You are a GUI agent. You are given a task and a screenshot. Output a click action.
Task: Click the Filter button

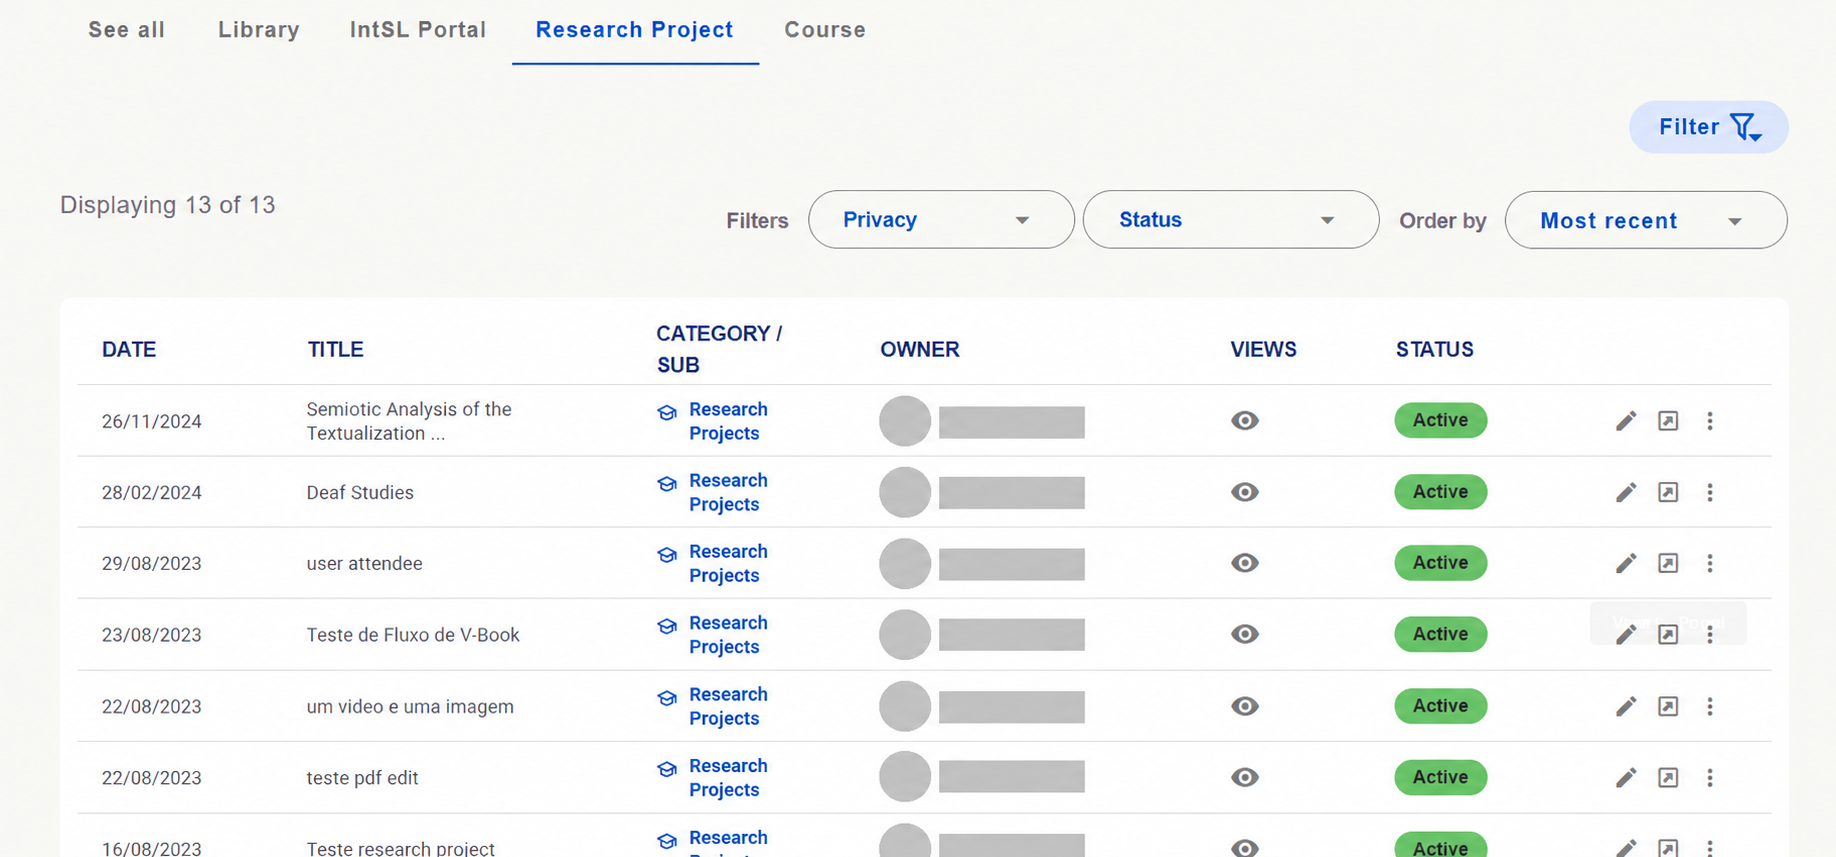coord(1709,127)
